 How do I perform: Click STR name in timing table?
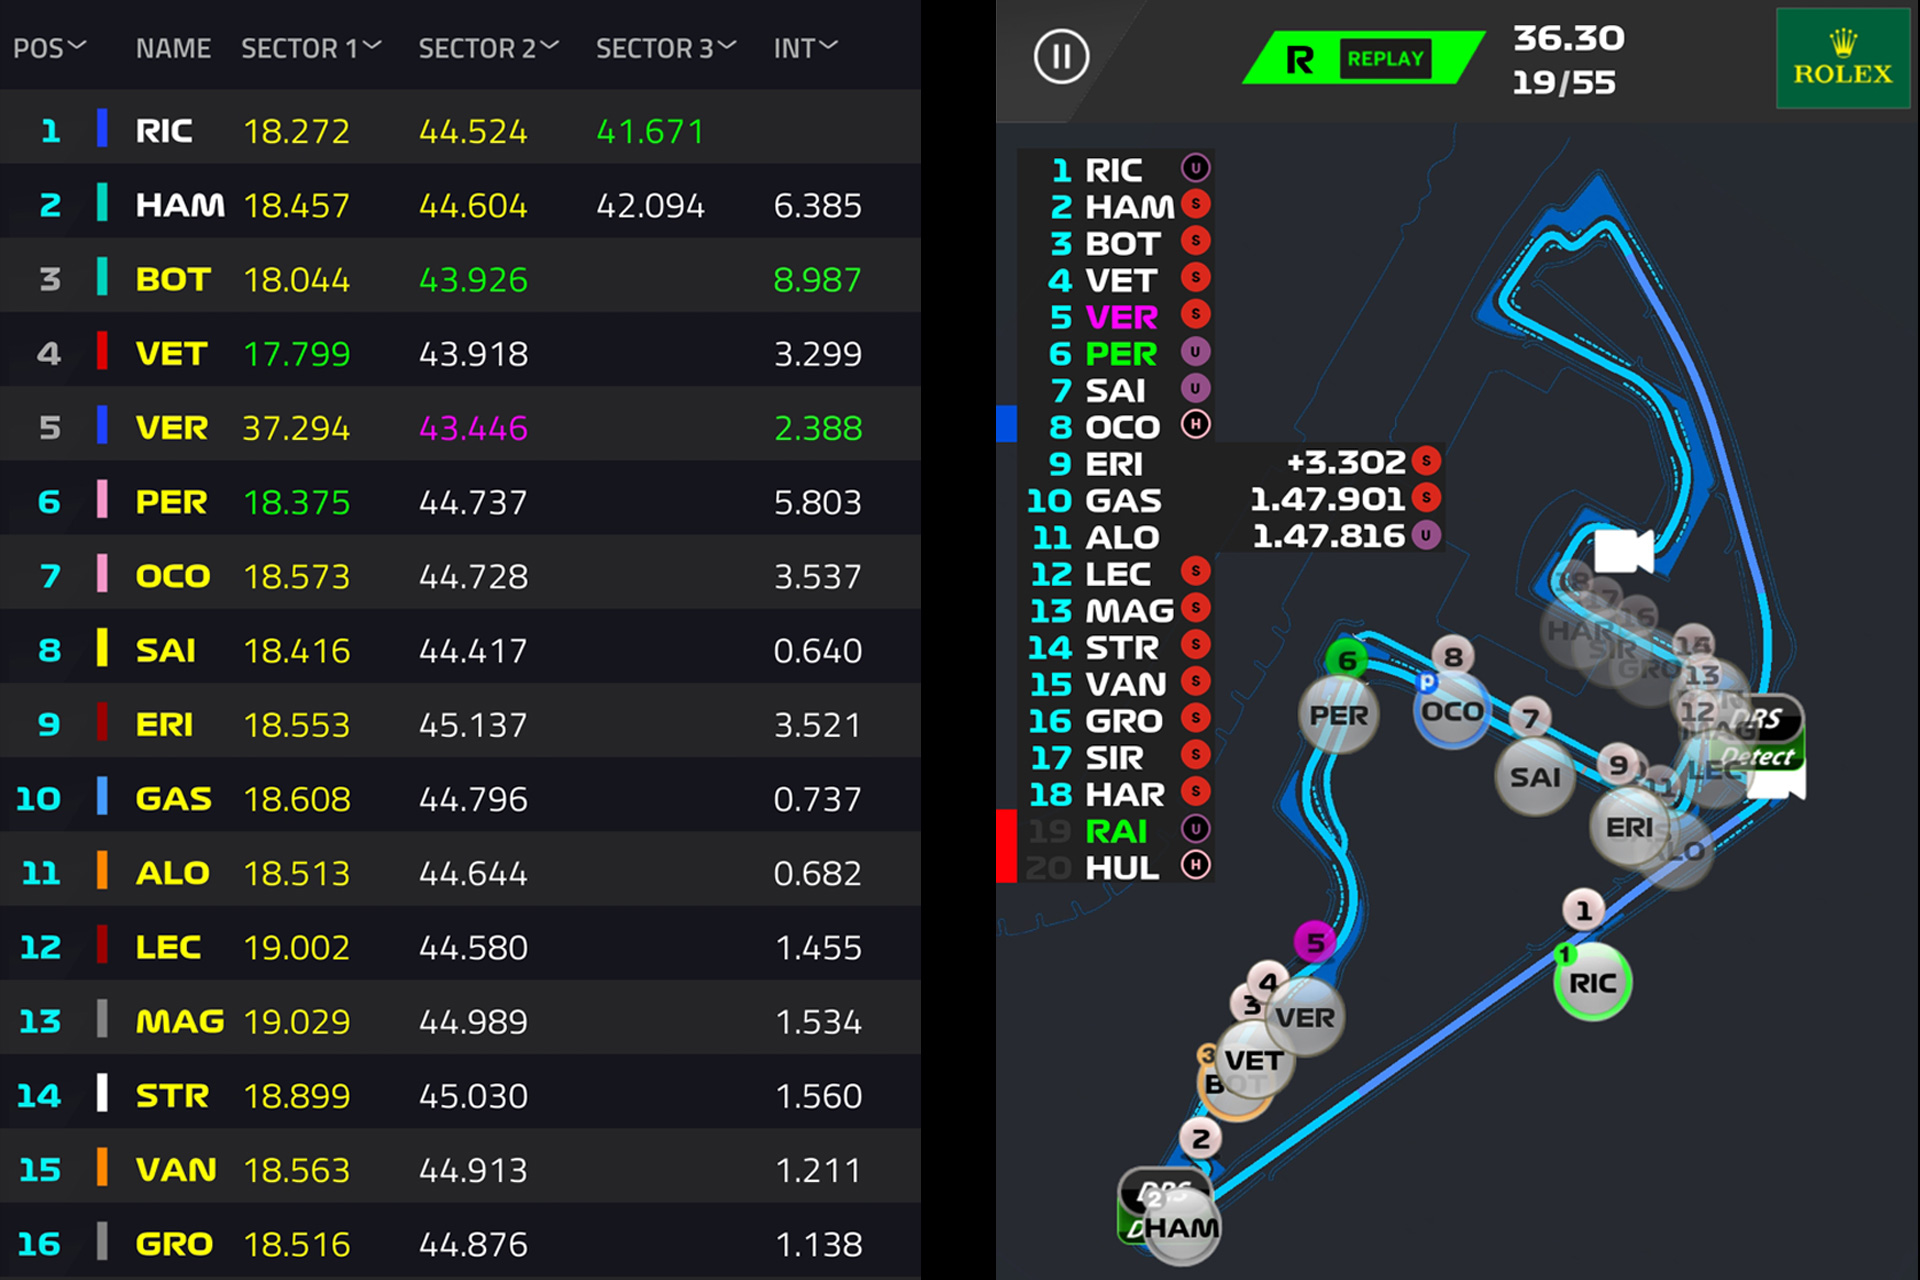(x=172, y=1096)
